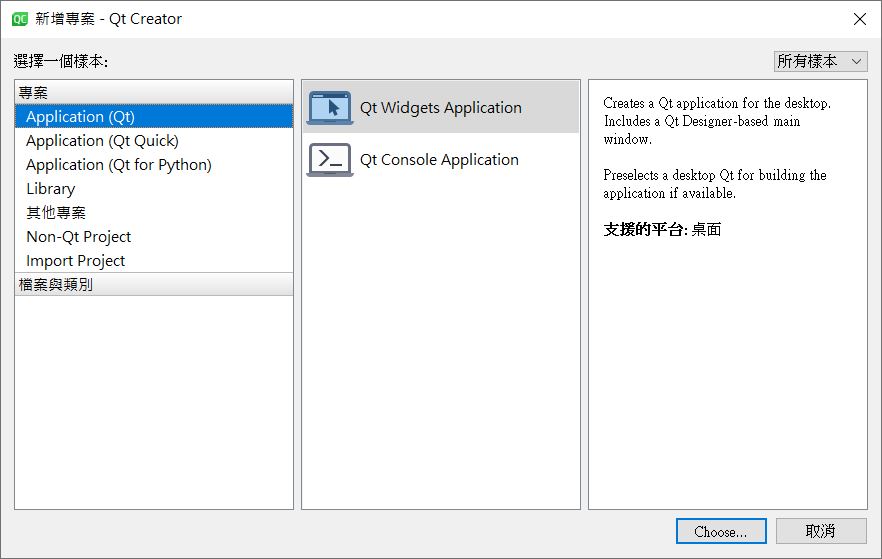Select the Library category
The image size is (882, 559).
154,189
